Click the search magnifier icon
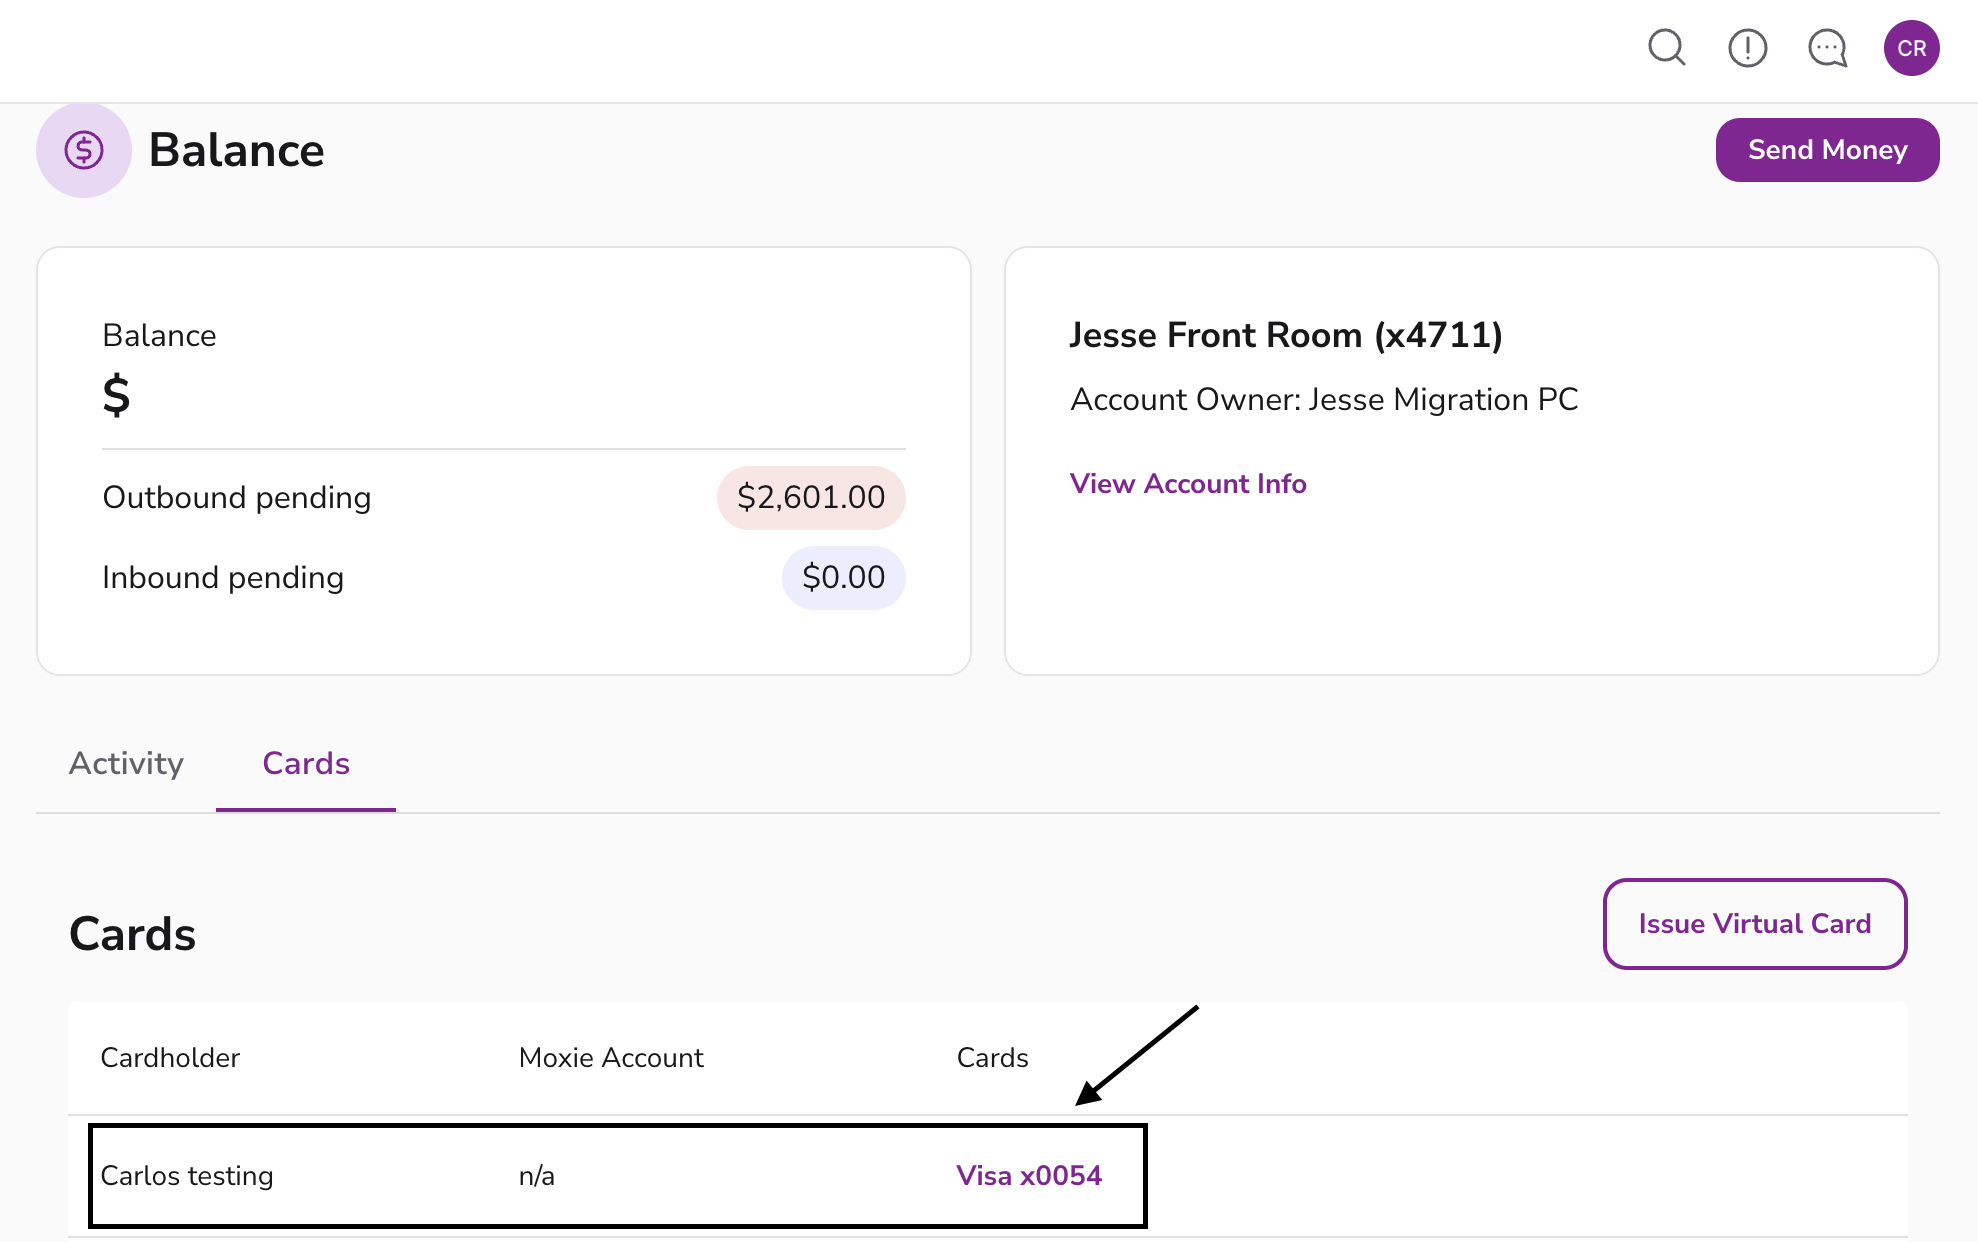 pos(1666,48)
